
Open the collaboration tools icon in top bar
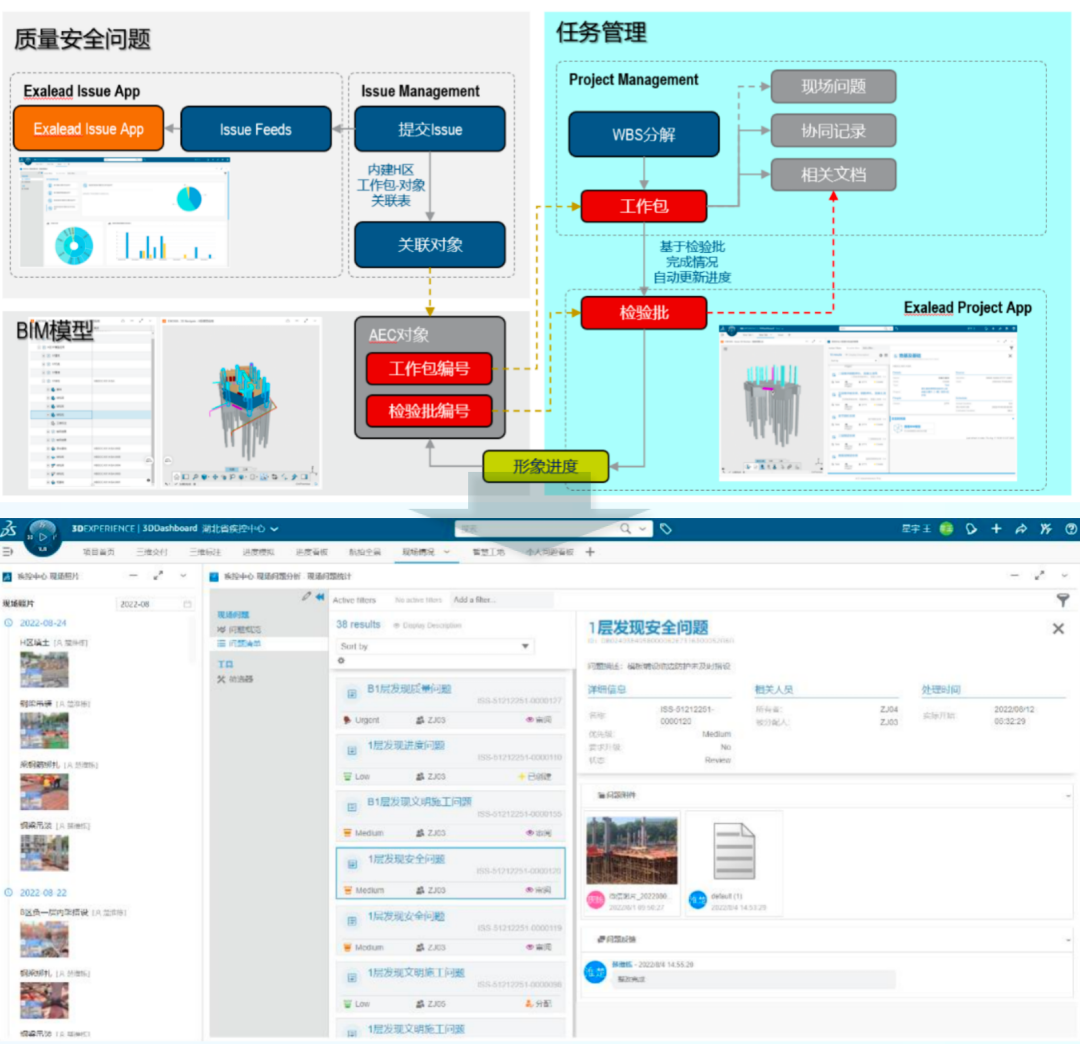coord(1046,529)
